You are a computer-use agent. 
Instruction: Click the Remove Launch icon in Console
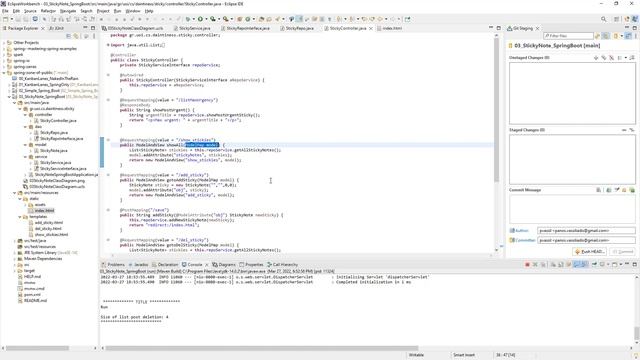535,264
